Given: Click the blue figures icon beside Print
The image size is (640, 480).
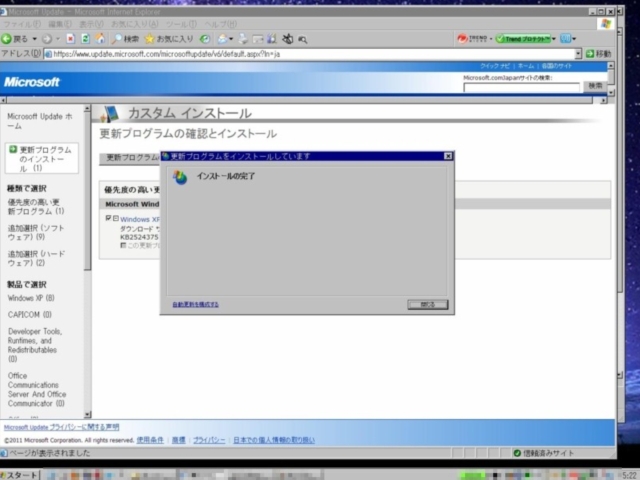Looking at the screenshot, I should tap(272, 39).
